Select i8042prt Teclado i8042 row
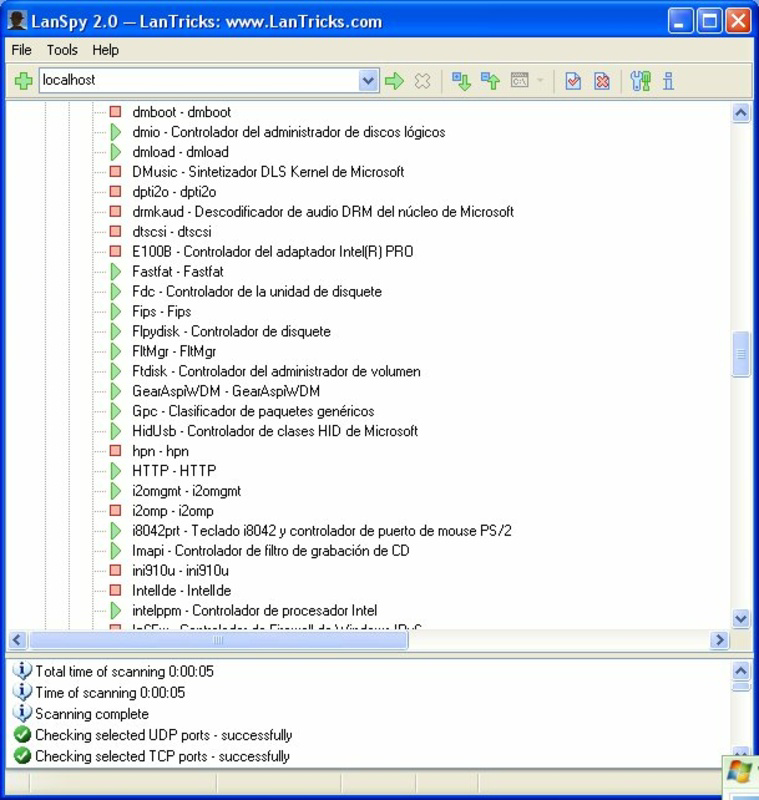 321,530
